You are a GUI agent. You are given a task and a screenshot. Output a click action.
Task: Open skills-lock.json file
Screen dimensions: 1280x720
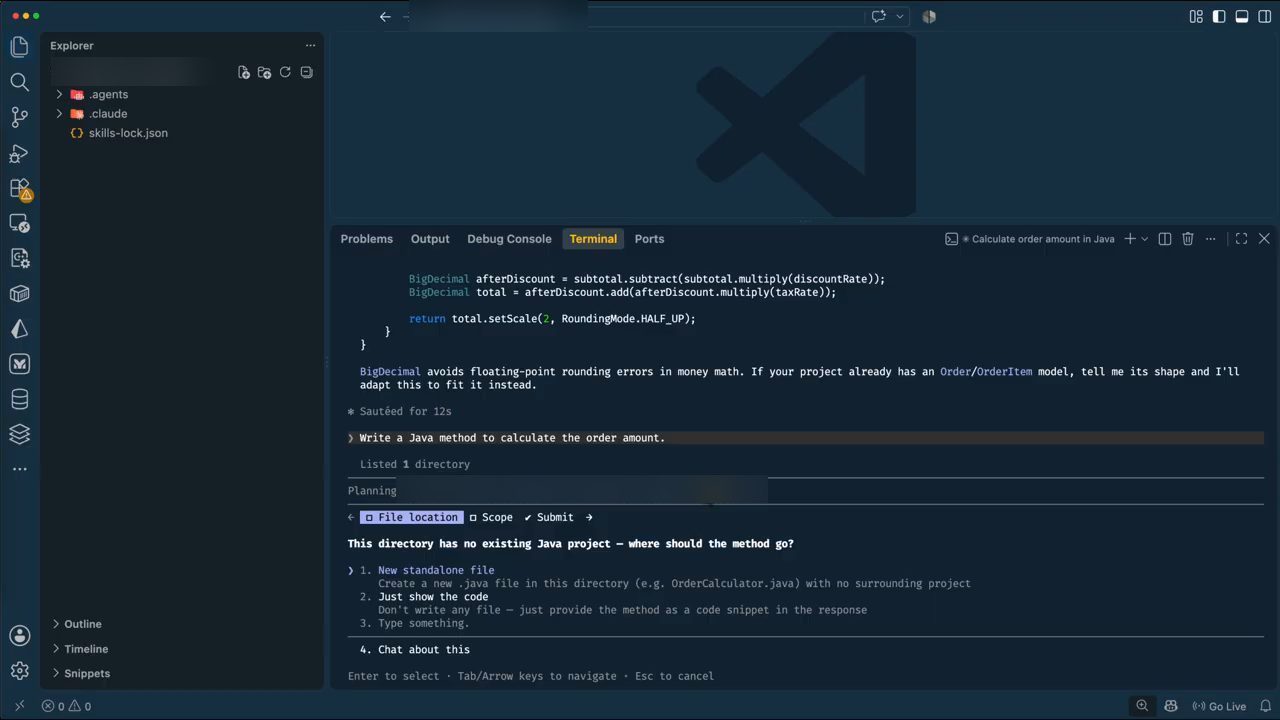click(x=128, y=133)
